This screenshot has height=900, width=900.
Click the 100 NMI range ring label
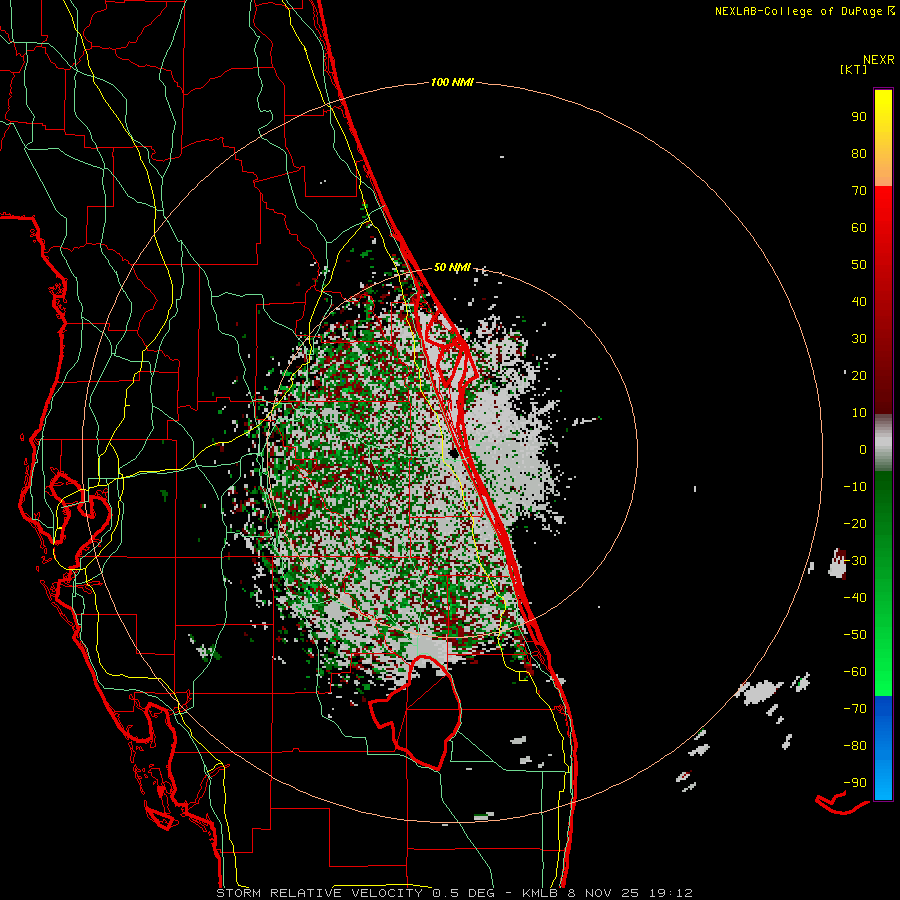click(x=452, y=82)
